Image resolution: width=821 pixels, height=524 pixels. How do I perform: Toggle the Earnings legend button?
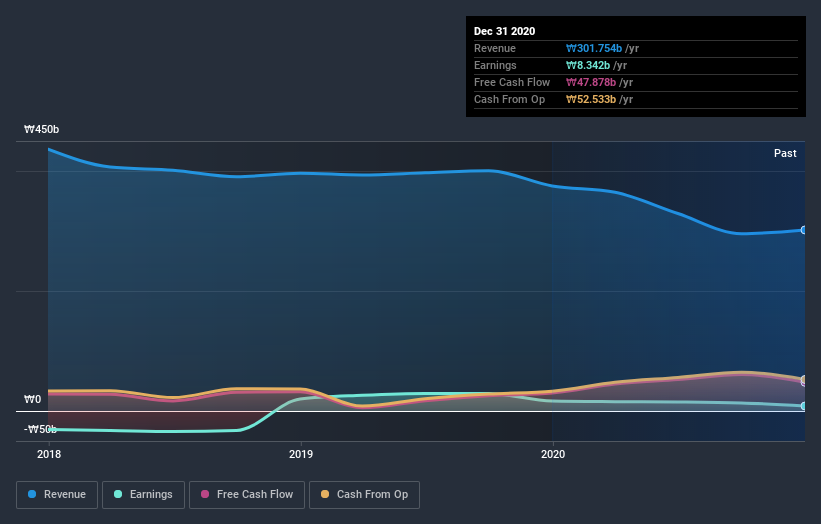click(143, 495)
